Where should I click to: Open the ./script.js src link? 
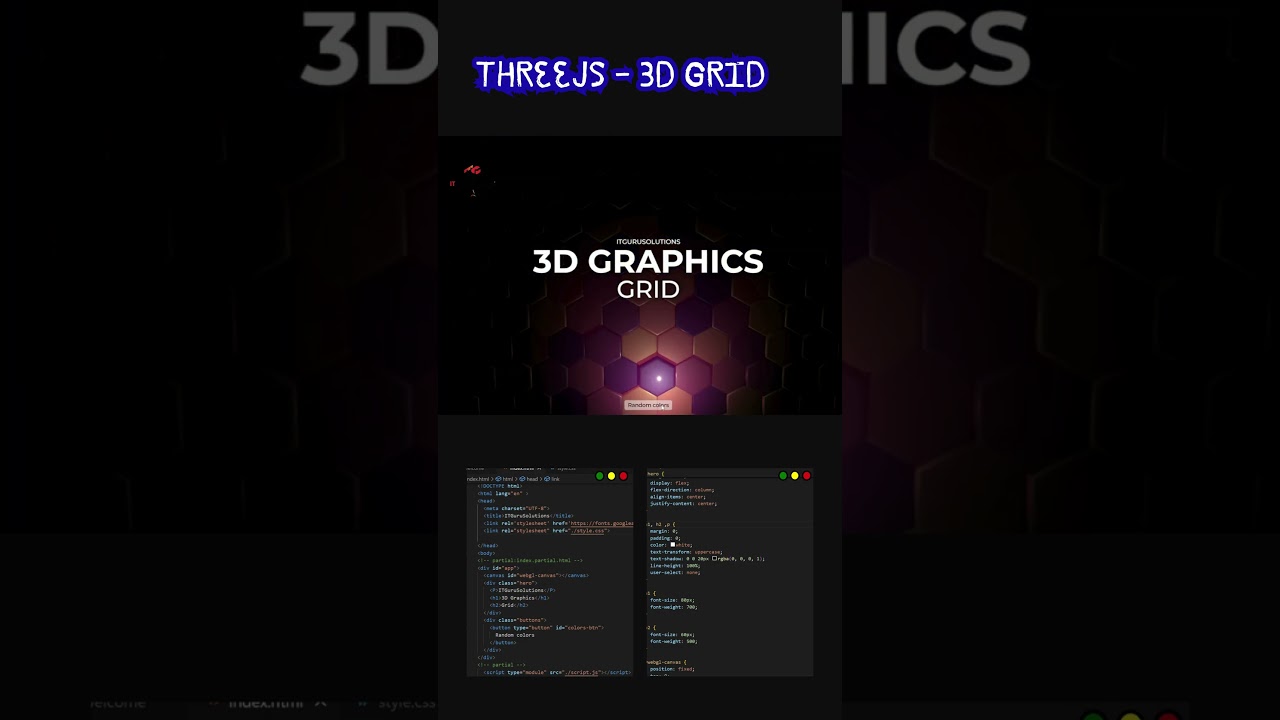(582, 673)
